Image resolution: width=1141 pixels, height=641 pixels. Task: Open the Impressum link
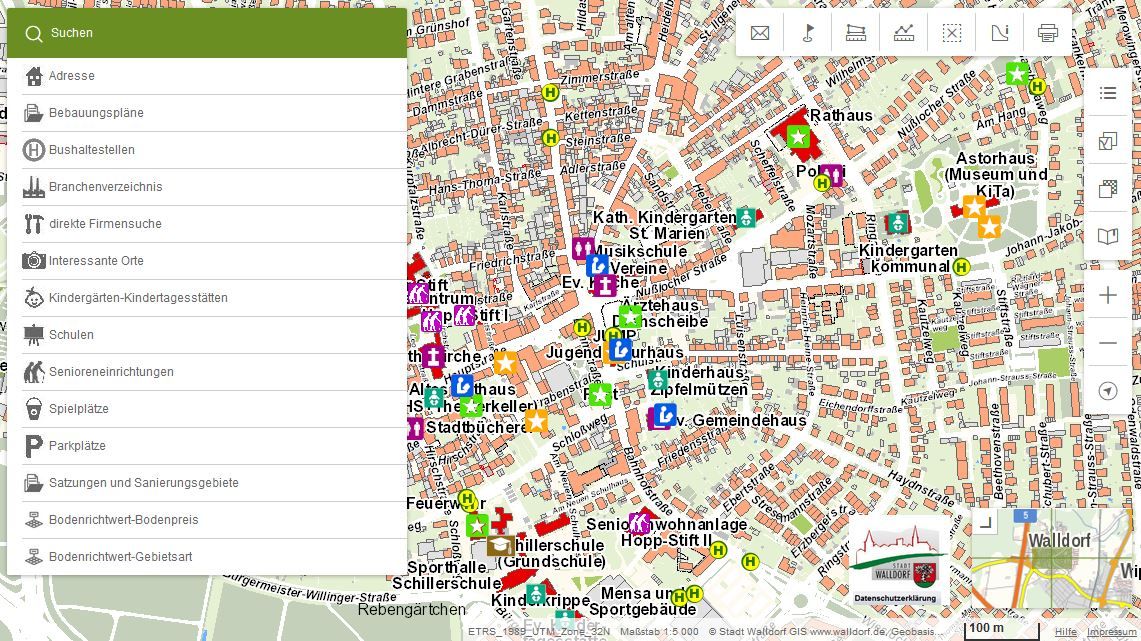[1111, 632]
